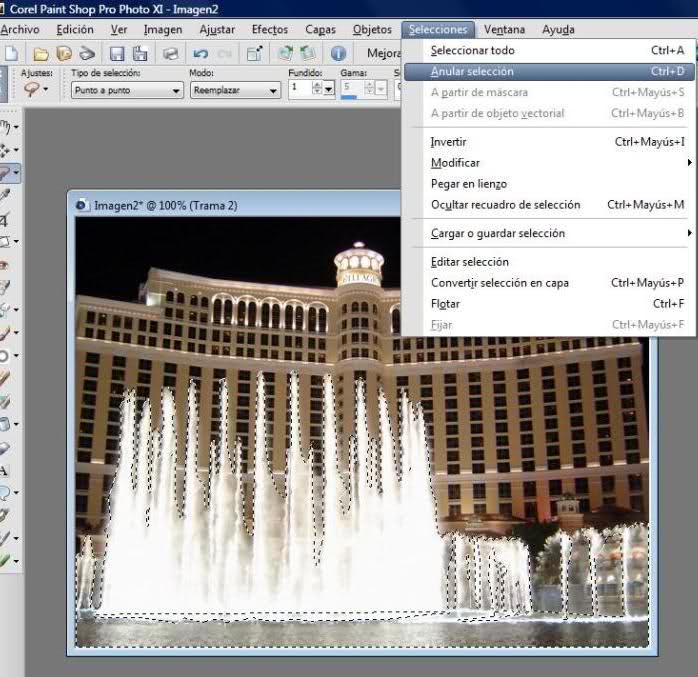Expand the Modificar submenu arrow
This screenshot has width=698, height=677.
[x=689, y=162]
